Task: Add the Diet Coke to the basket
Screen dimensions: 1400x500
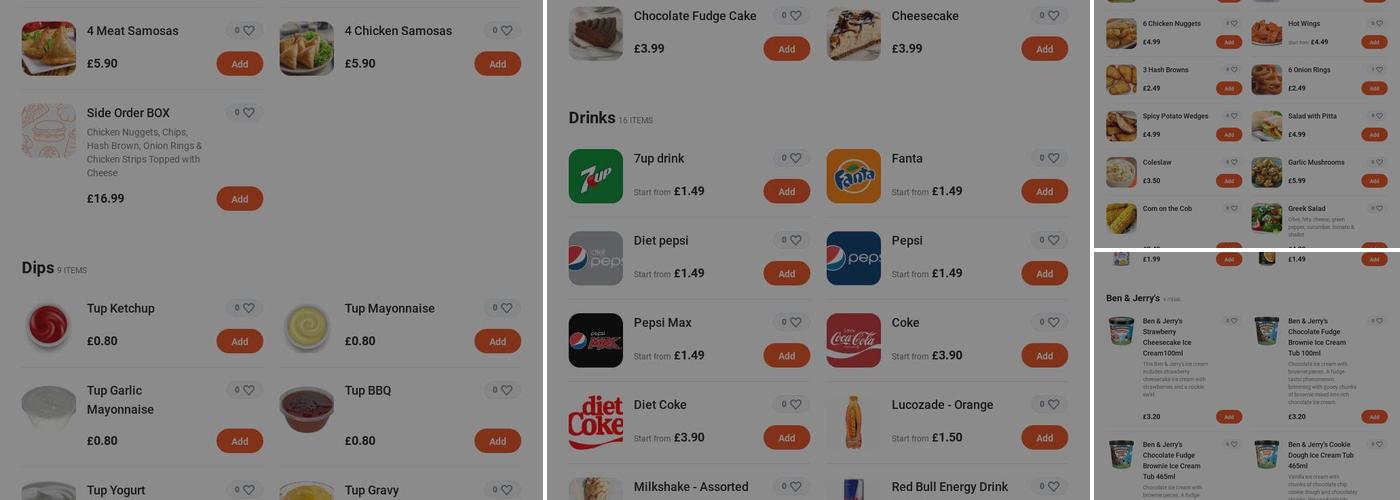Action: 787,438
